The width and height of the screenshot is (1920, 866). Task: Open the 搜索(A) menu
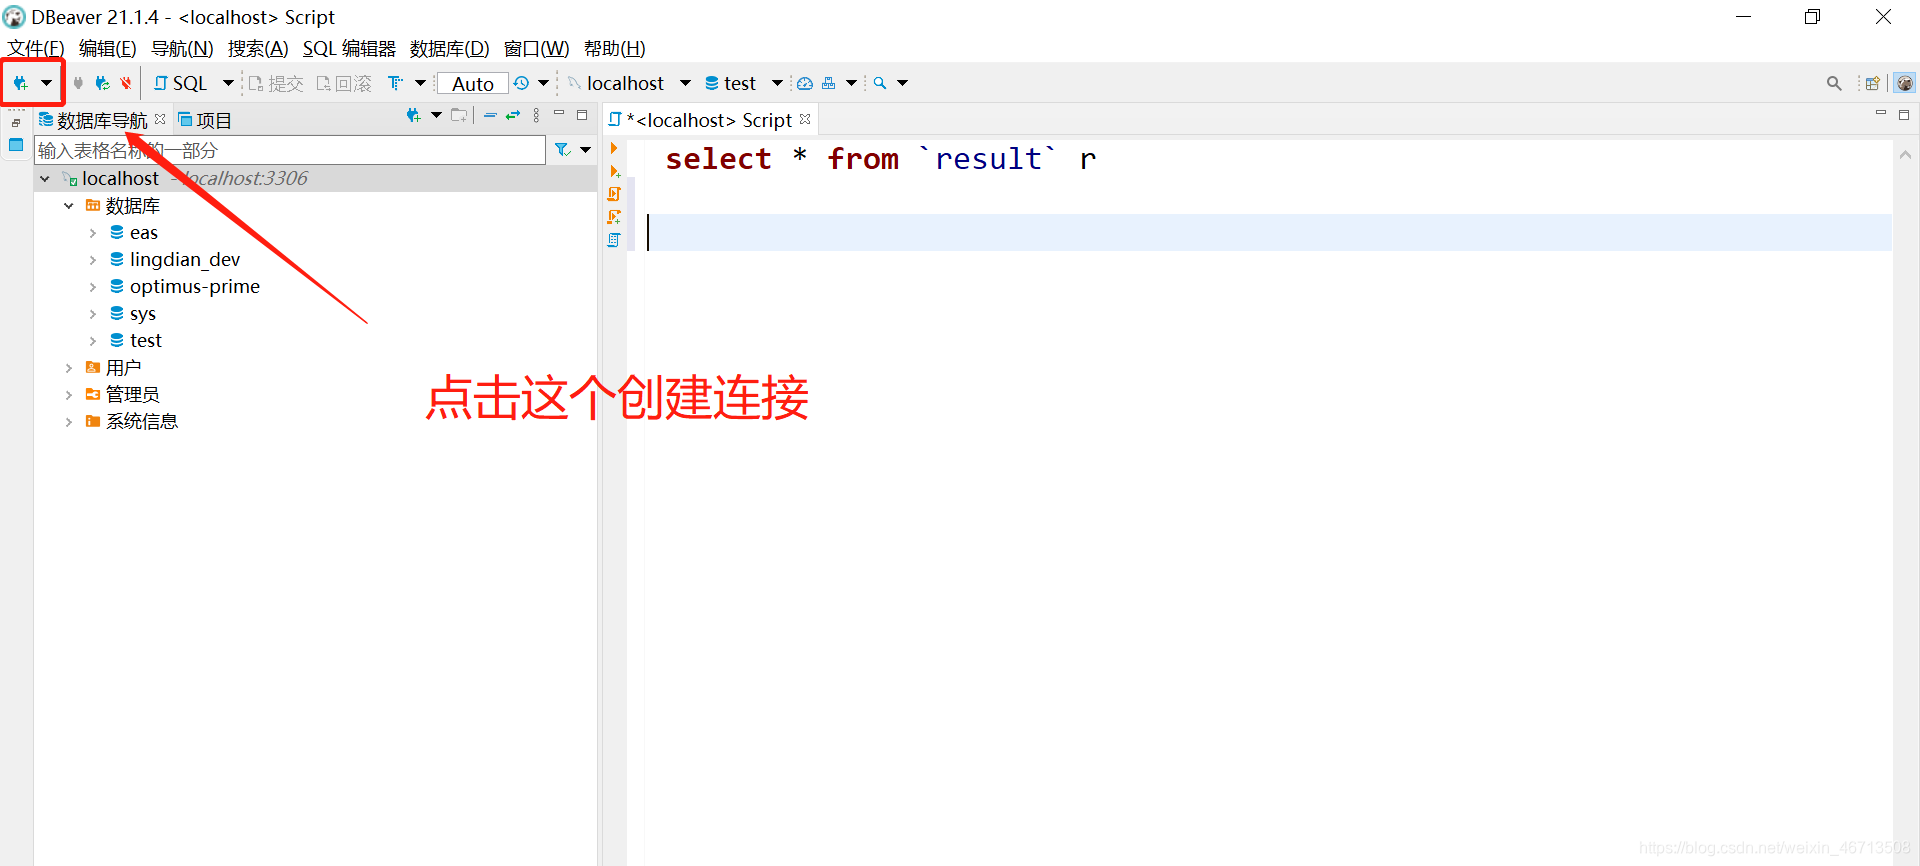(258, 49)
